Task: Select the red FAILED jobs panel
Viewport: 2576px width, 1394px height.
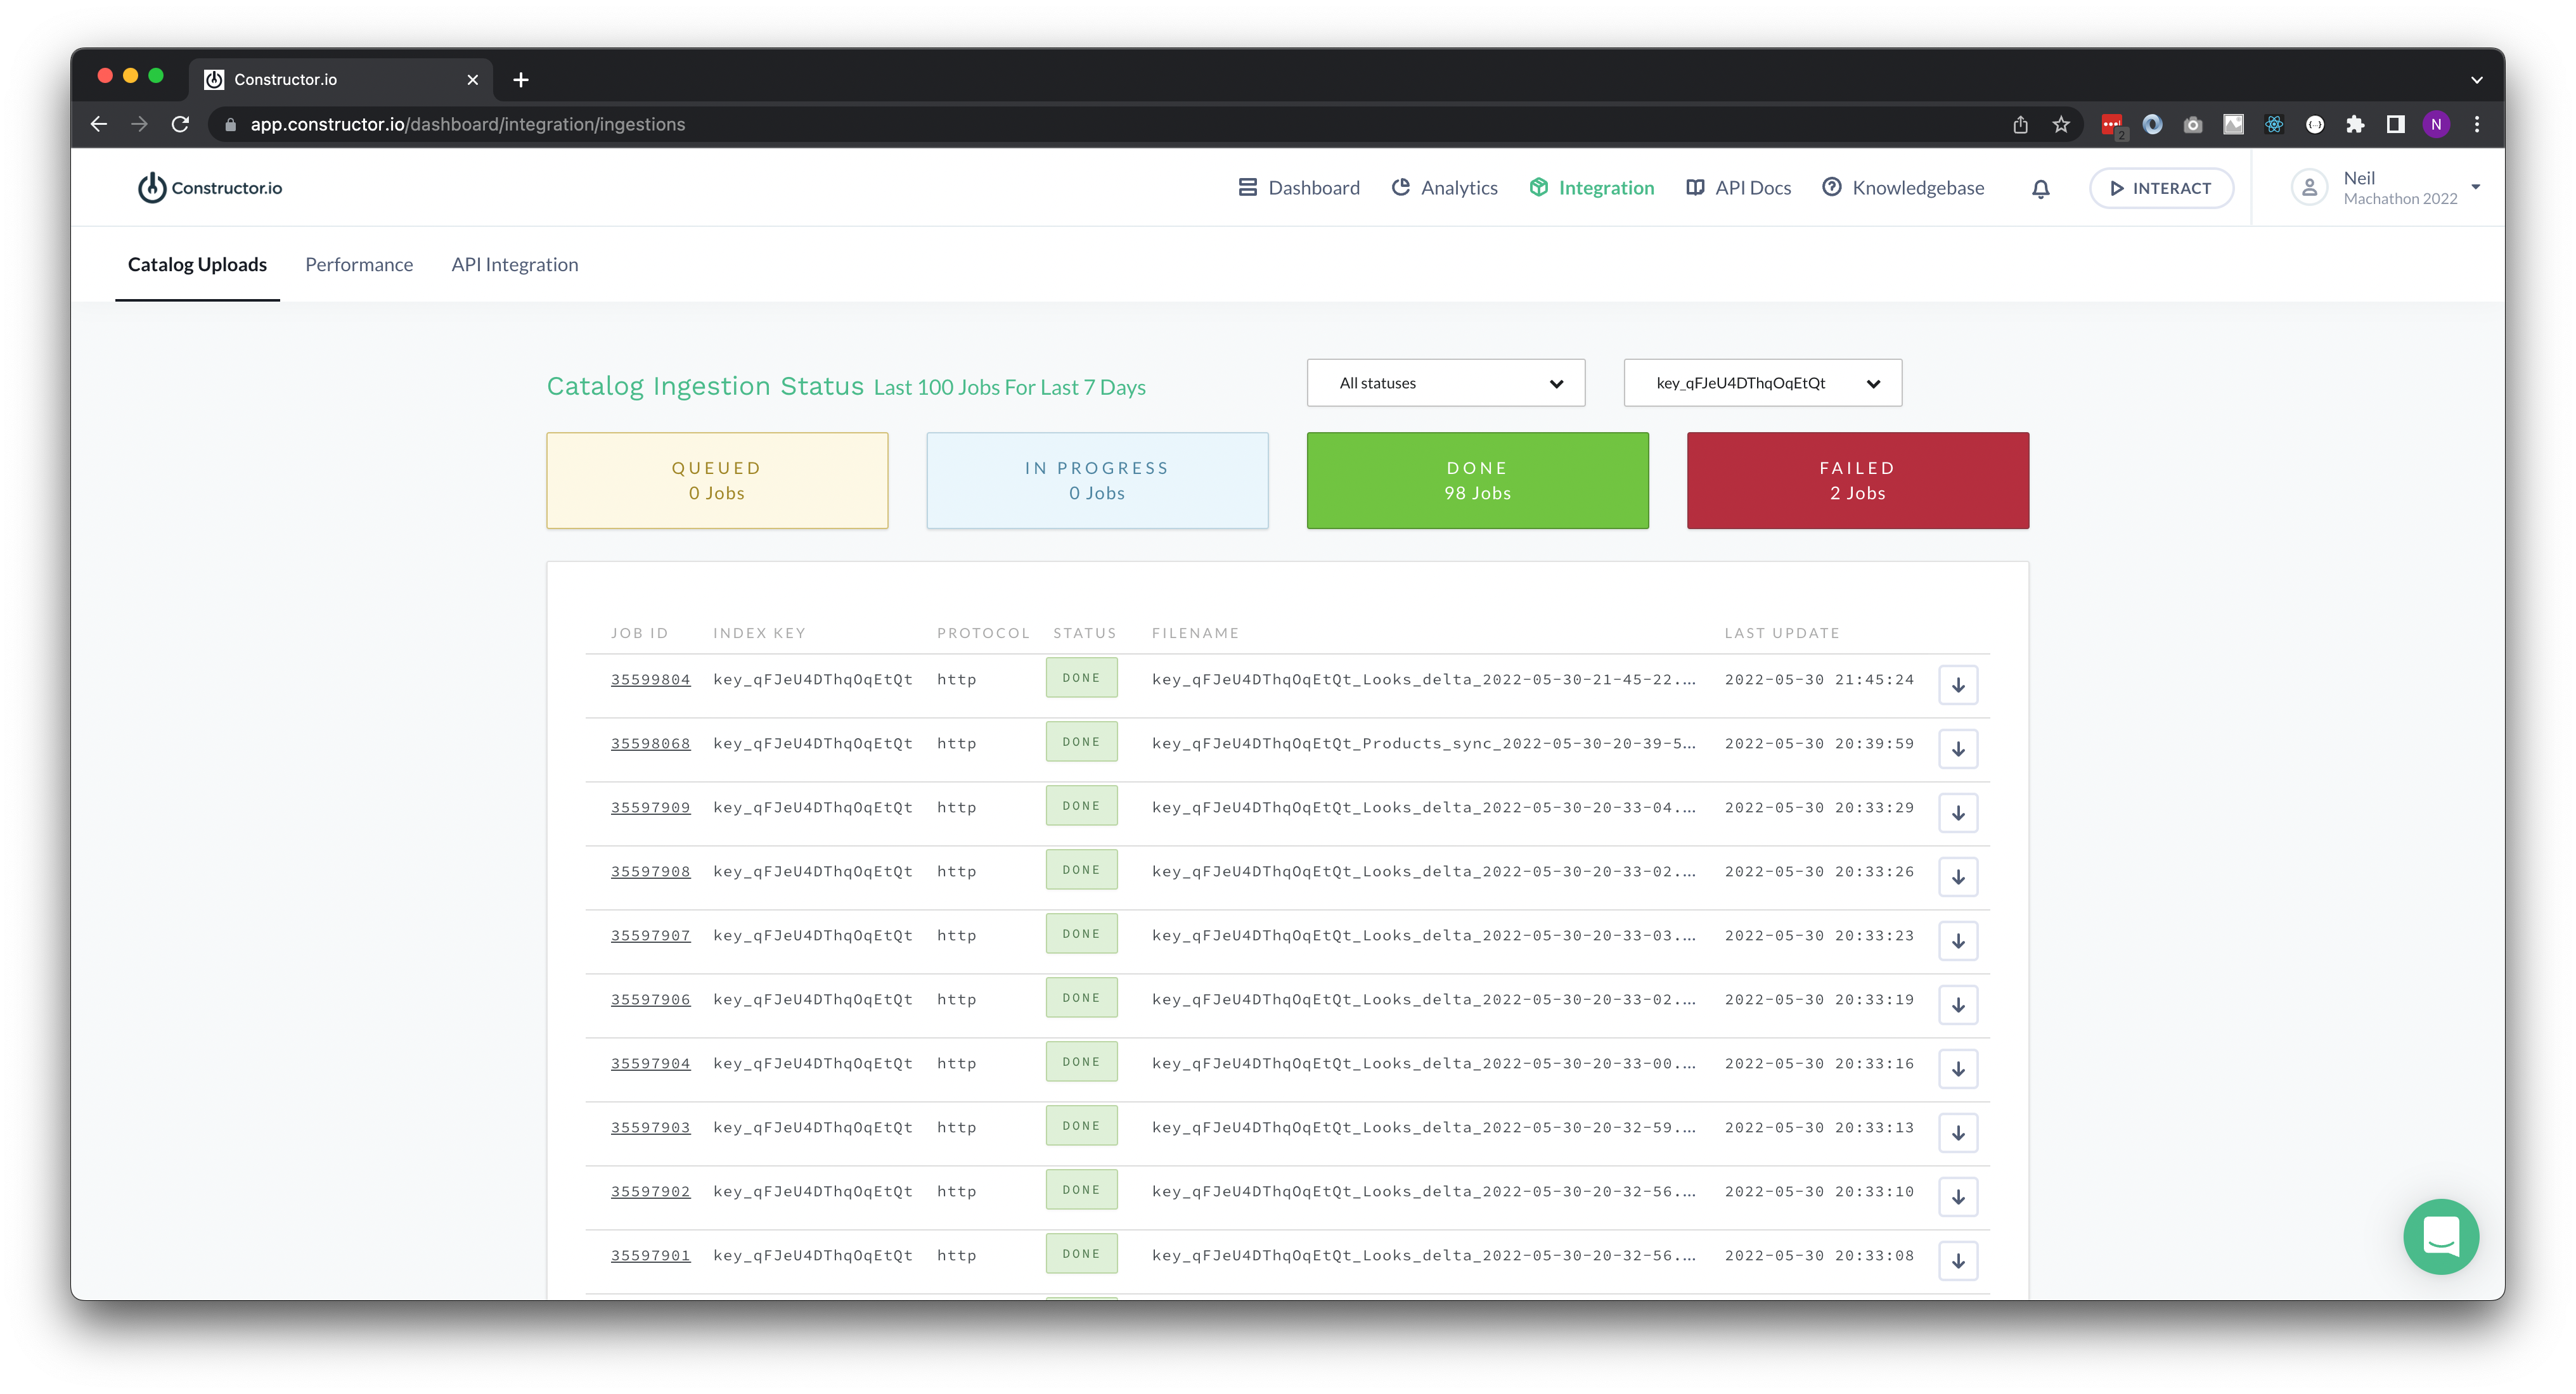Action: pyautogui.click(x=1856, y=480)
